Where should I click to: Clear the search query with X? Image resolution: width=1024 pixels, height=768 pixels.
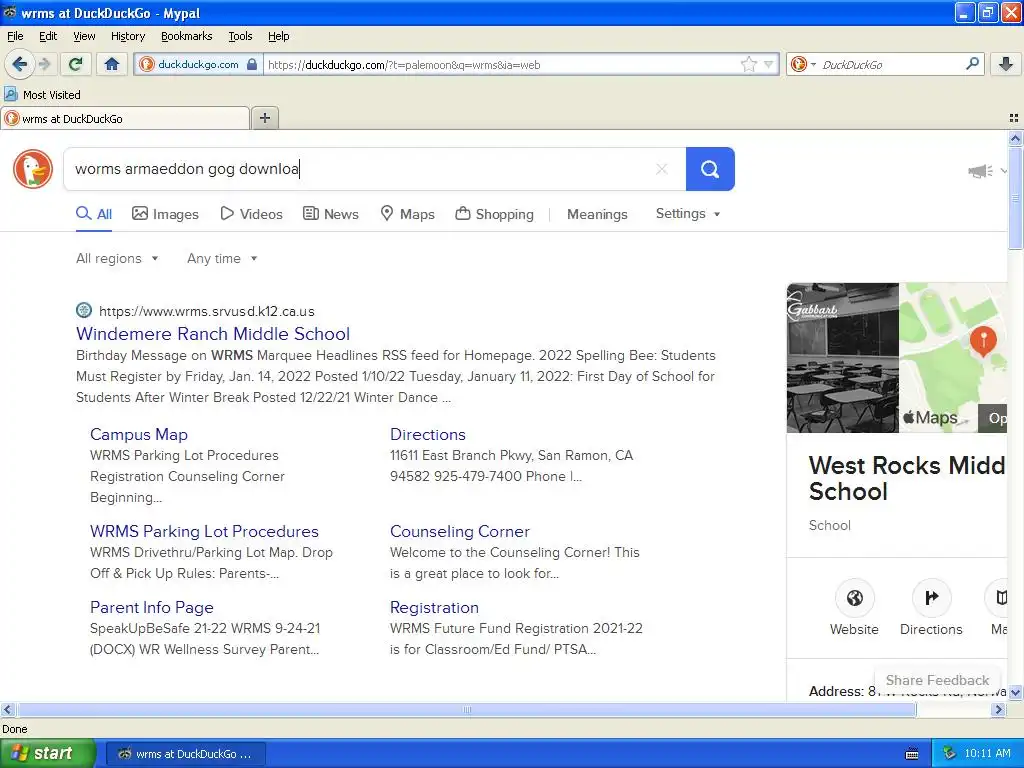pyautogui.click(x=662, y=169)
